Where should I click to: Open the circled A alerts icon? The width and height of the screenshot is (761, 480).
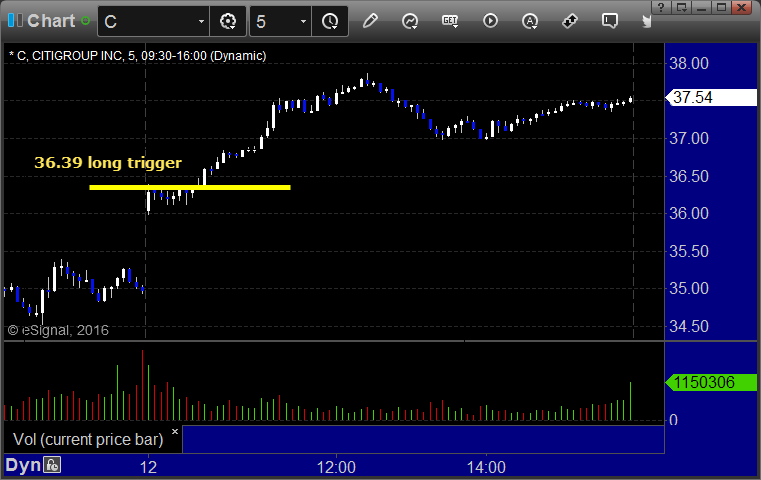click(530, 21)
